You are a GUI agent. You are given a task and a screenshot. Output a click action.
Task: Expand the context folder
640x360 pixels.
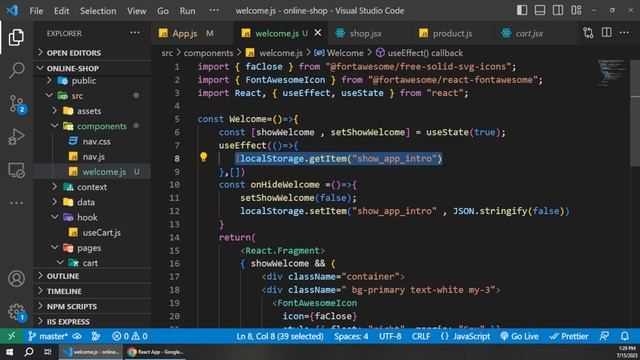coord(92,187)
